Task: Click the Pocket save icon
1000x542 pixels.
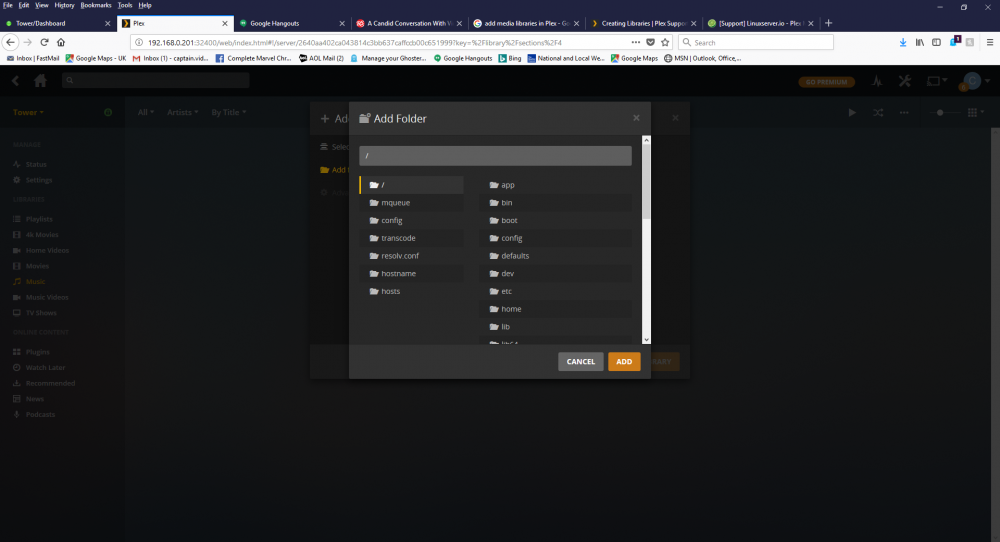Action: coord(651,42)
